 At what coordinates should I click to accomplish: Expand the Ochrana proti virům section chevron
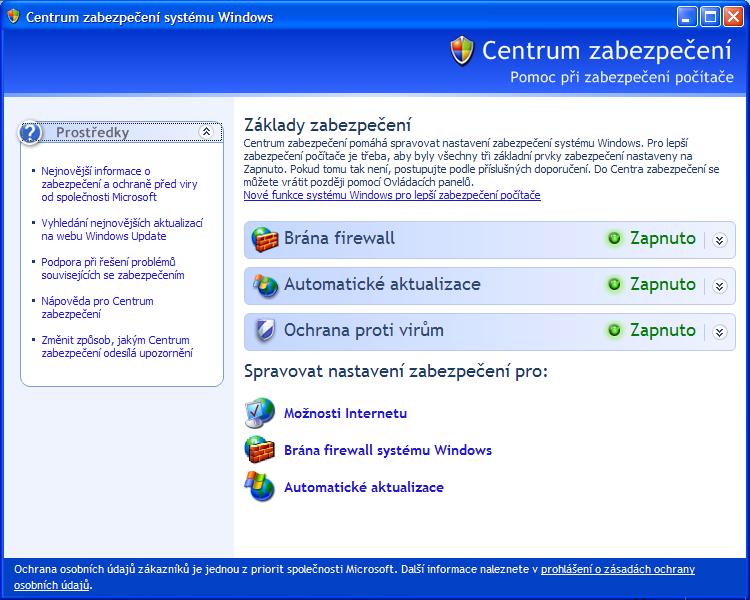click(x=719, y=332)
